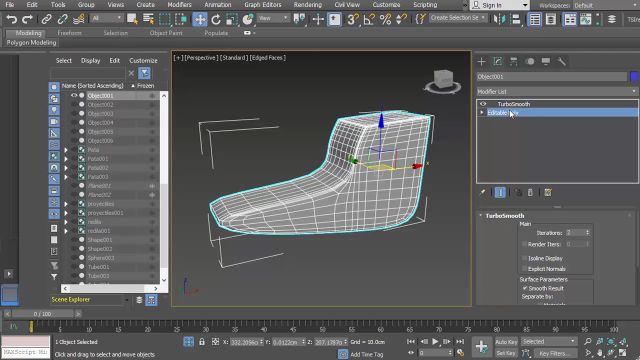Choose the Select Object tool
Image resolution: width=640 pixels, height=360 pixels.
point(132,19)
